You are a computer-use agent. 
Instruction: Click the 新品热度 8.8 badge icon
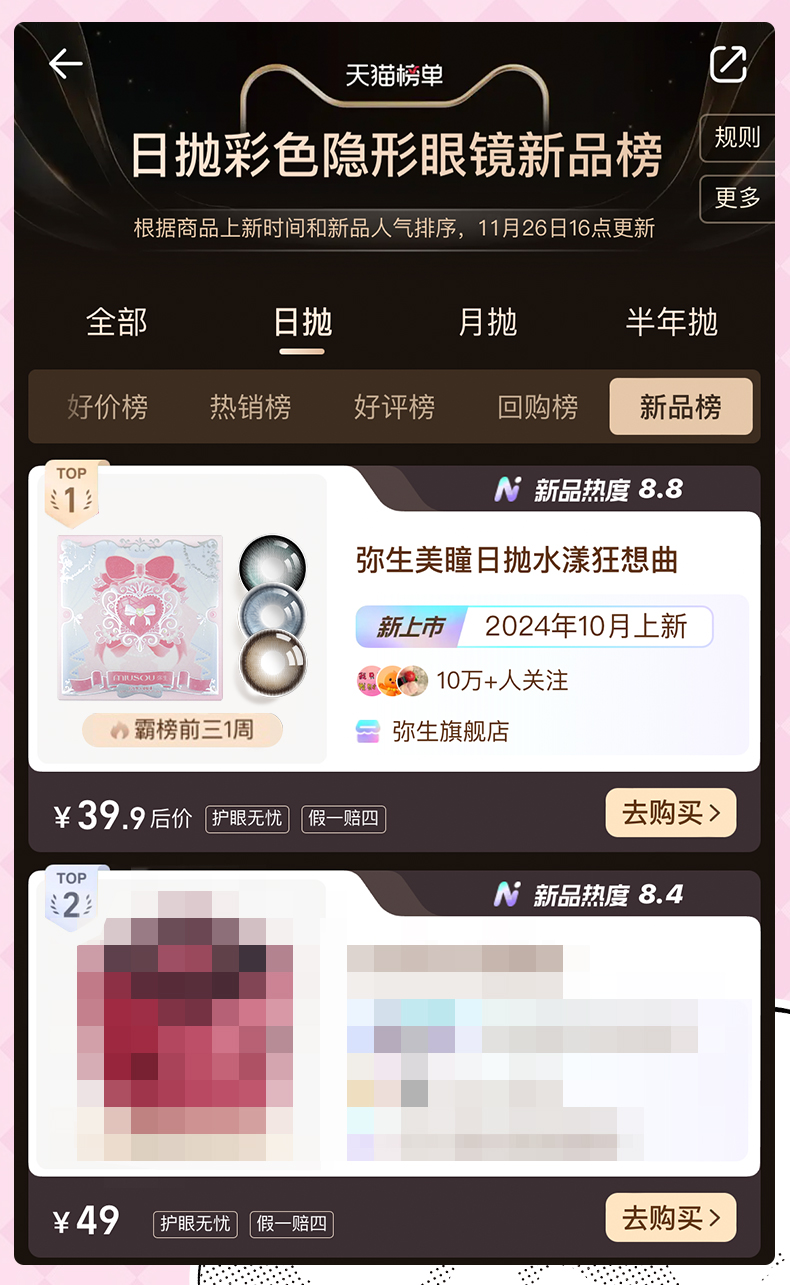point(508,489)
